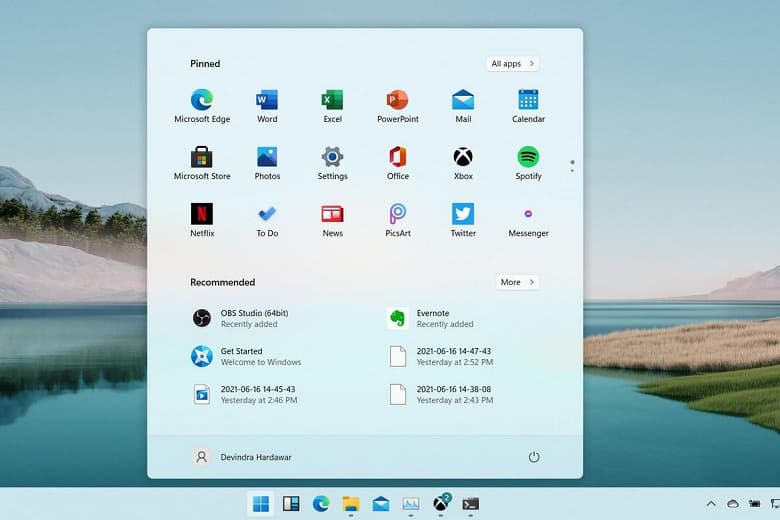This screenshot has width=780, height=520.
Task: Open Xbox app with badge on taskbar
Action: pos(441,504)
